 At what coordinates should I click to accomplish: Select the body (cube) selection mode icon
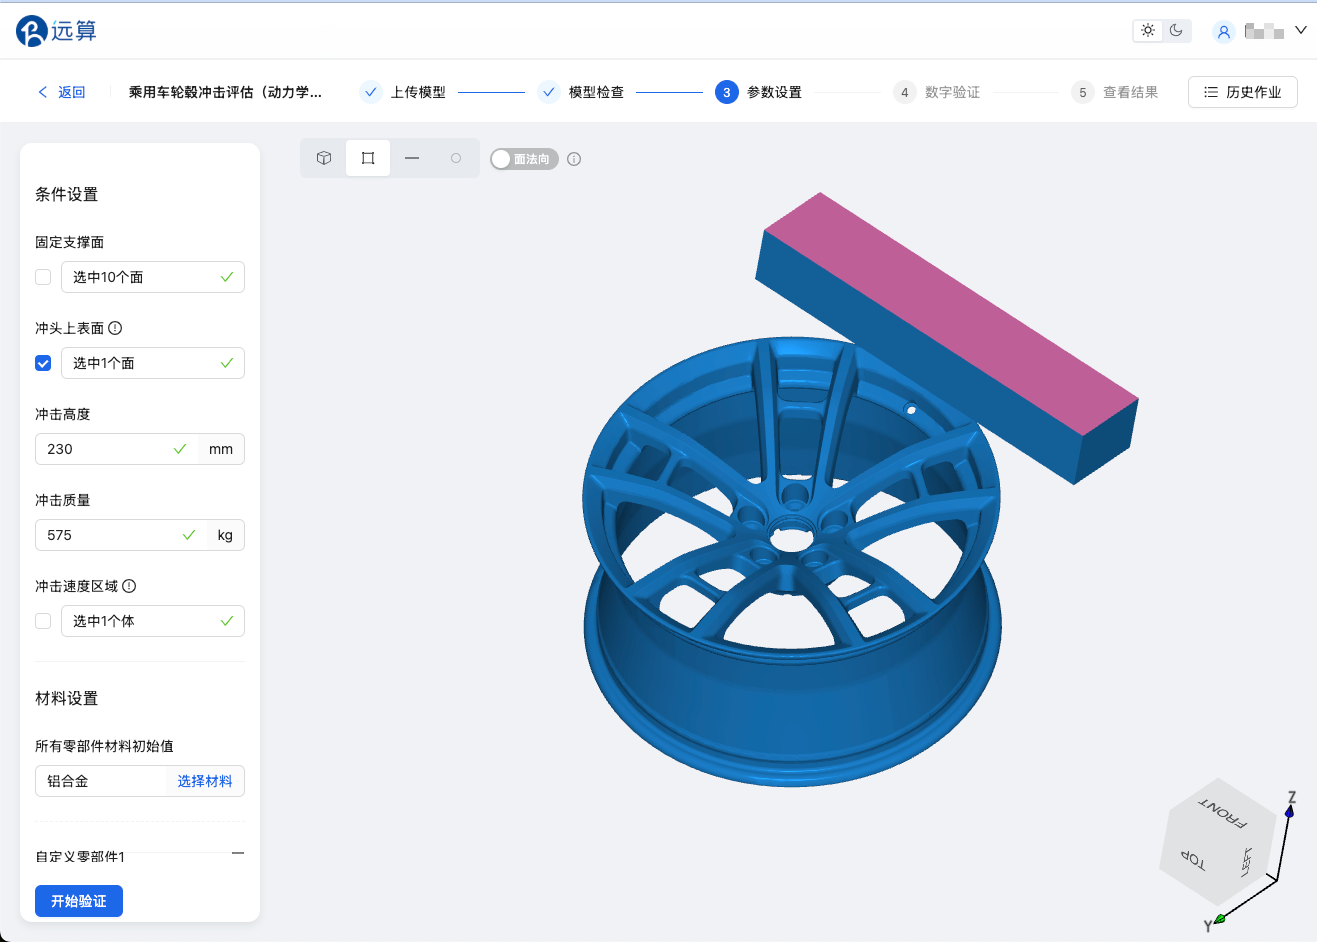coord(324,158)
